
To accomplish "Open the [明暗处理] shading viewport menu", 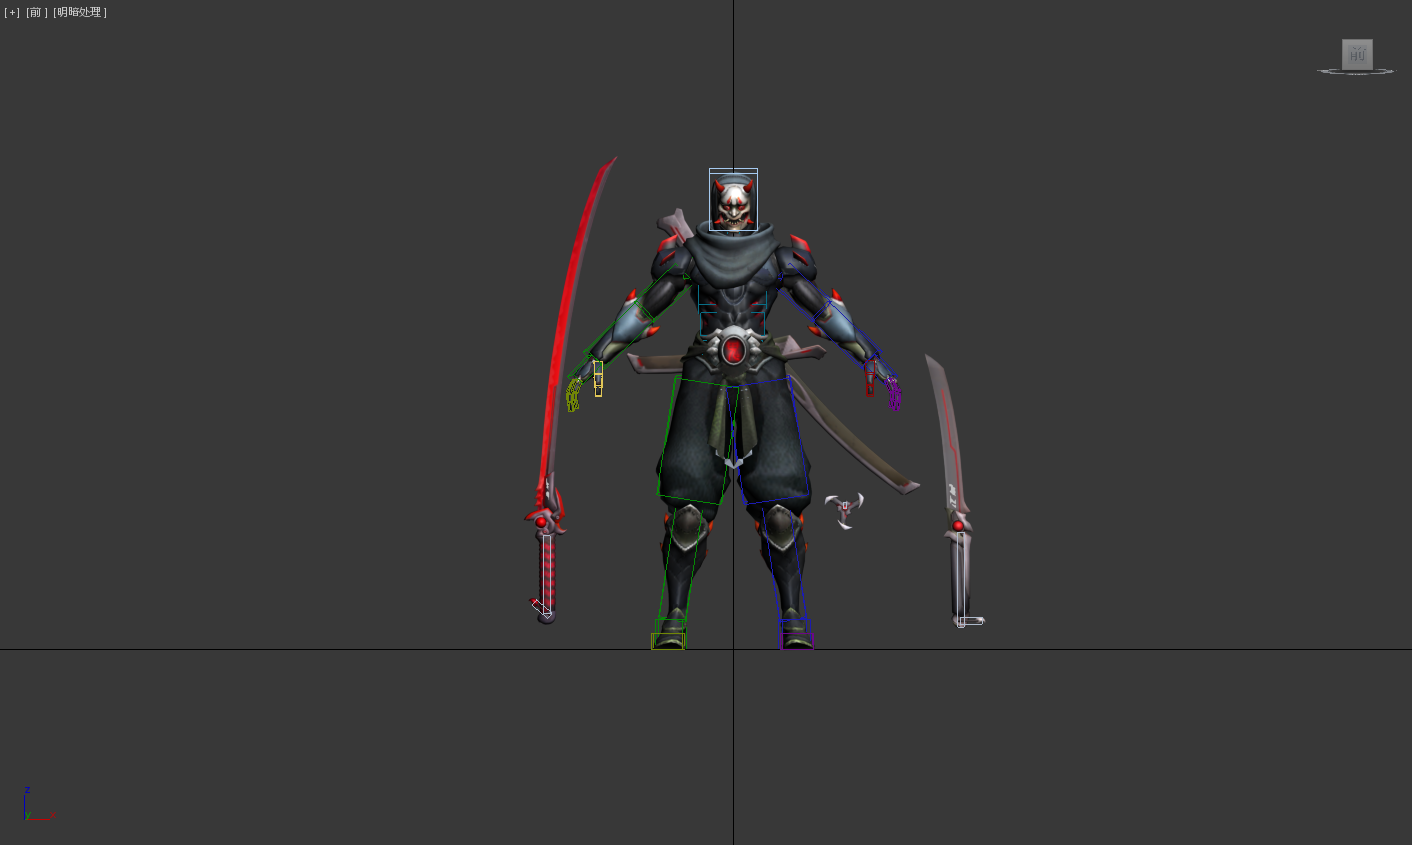I will coord(80,12).
